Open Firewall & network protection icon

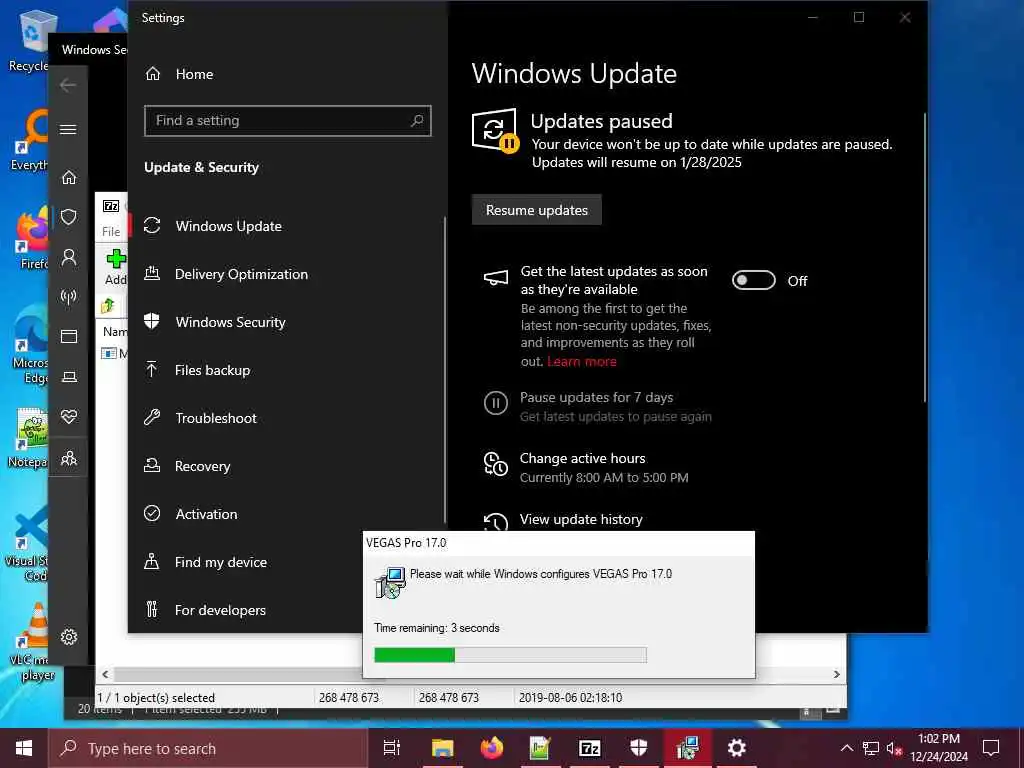point(69,297)
